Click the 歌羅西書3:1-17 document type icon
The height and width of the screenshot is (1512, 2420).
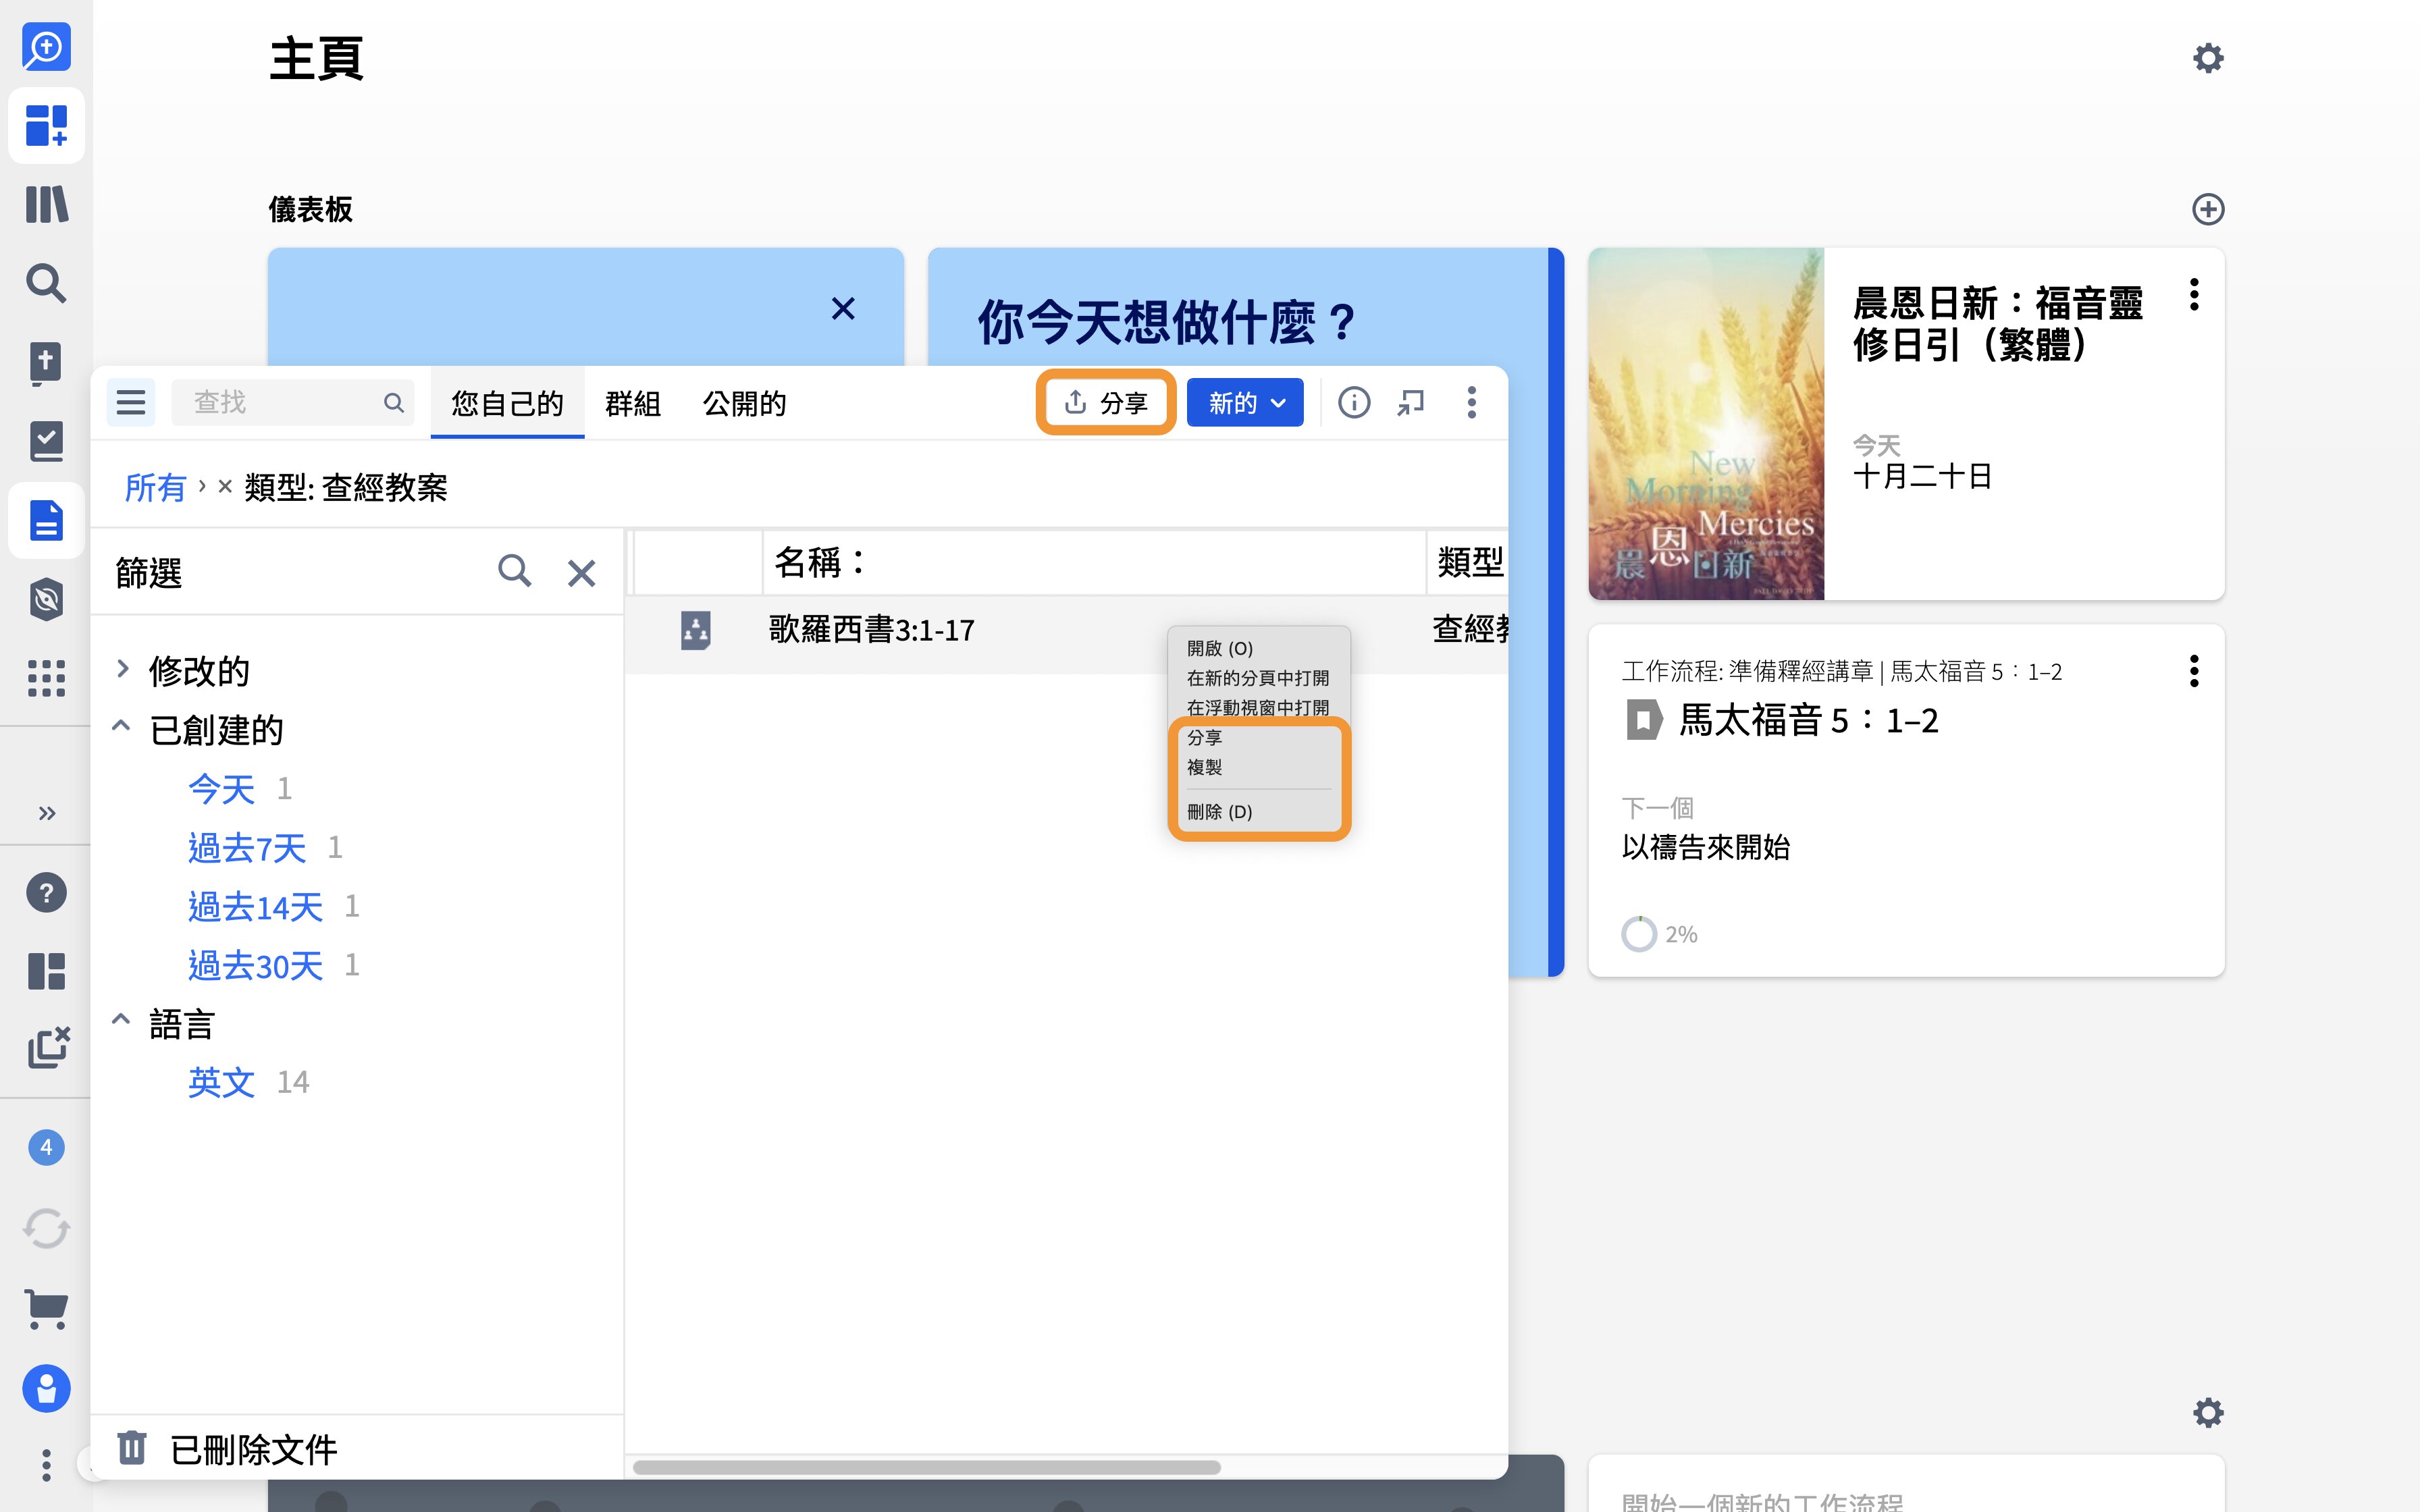pos(695,630)
